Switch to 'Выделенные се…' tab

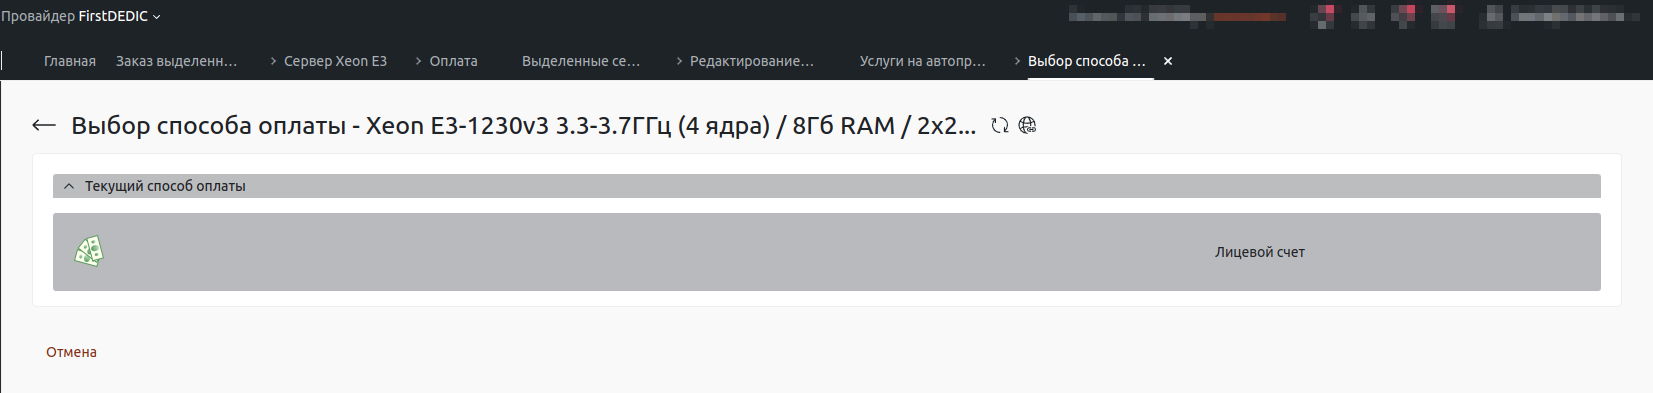click(581, 61)
